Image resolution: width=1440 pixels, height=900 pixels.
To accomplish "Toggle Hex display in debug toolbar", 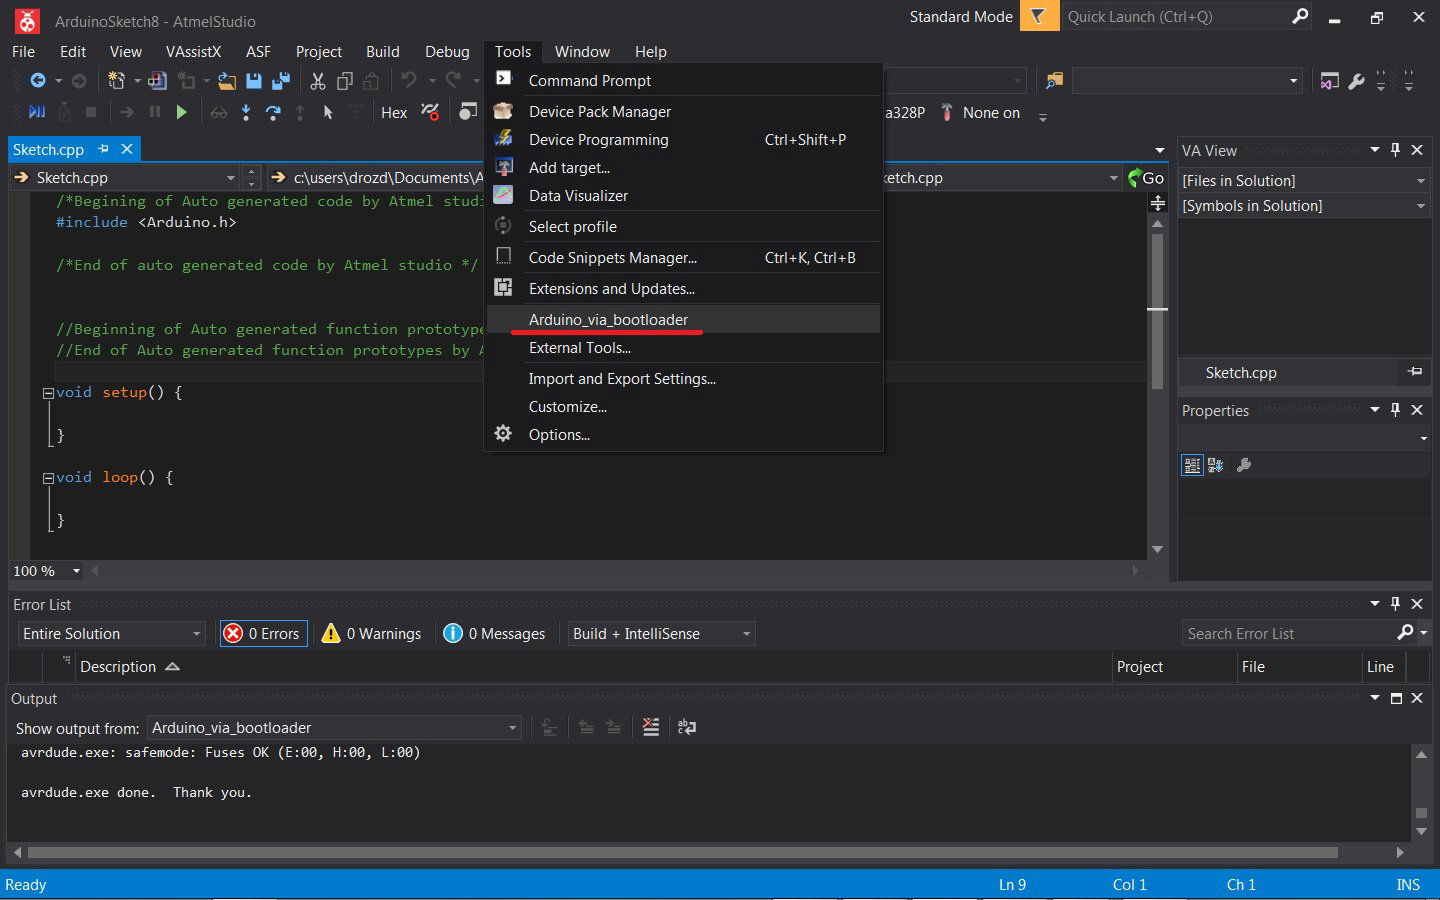I will coord(394,113).
